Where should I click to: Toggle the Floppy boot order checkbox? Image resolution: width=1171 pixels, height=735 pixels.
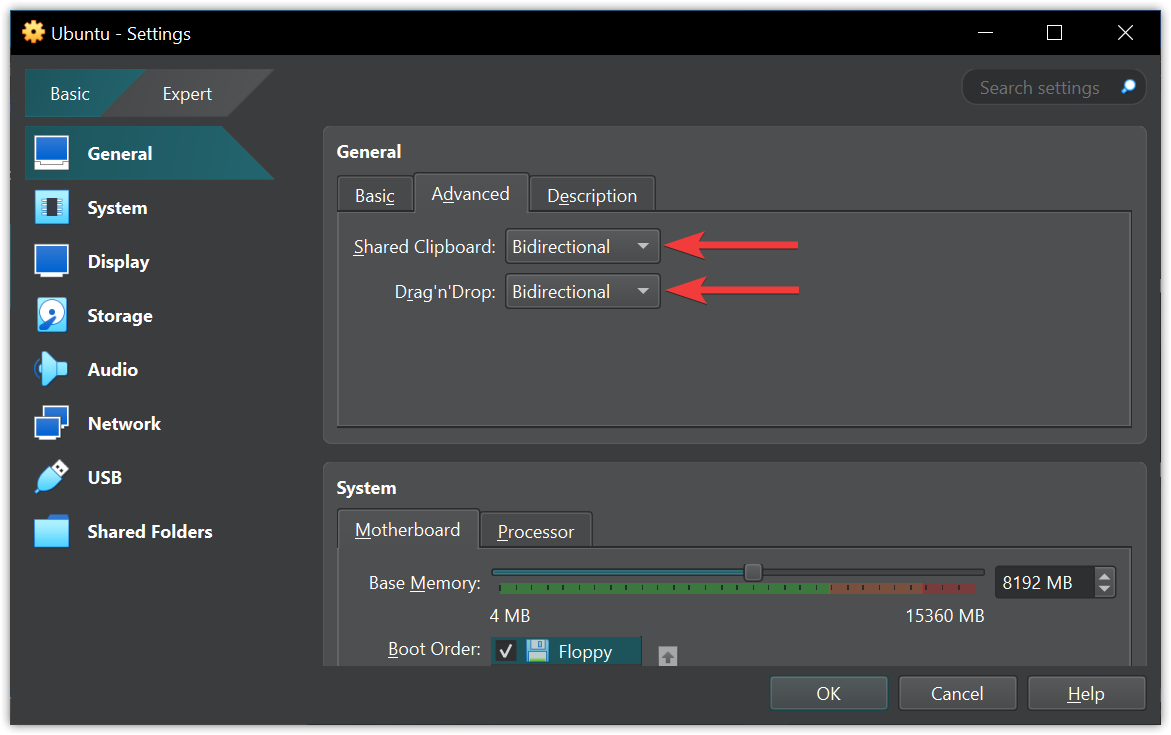click(x=506, y=651)
